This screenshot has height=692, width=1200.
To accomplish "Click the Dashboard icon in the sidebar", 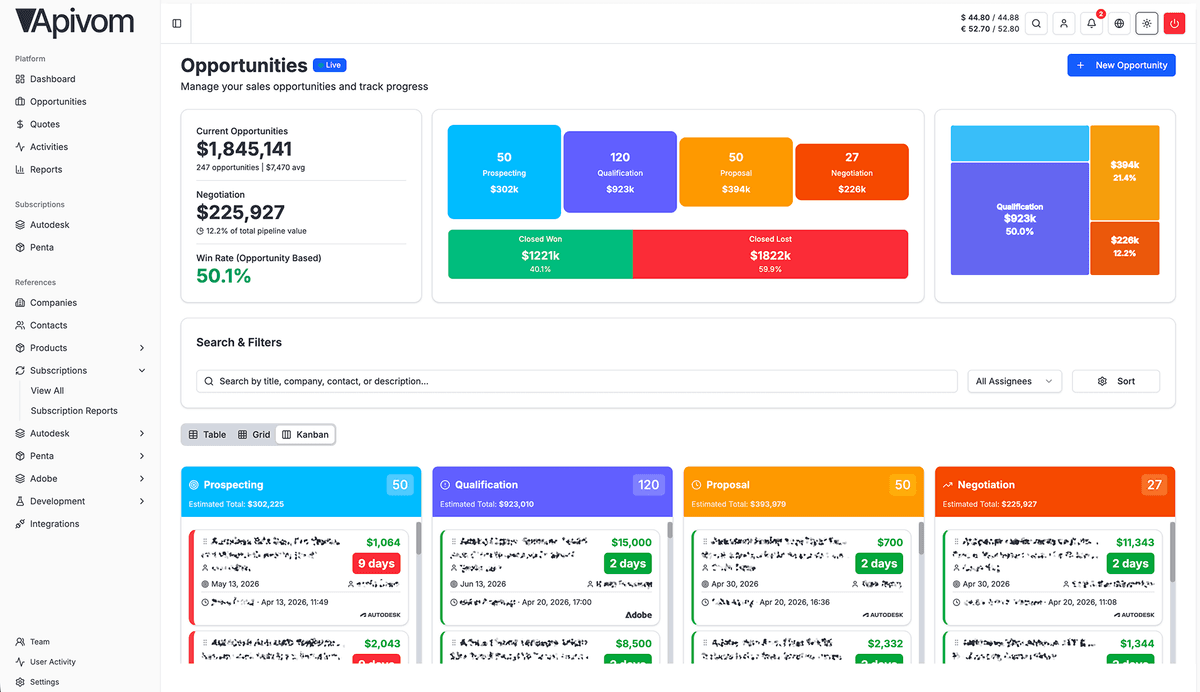I will [x=20, y=79].
